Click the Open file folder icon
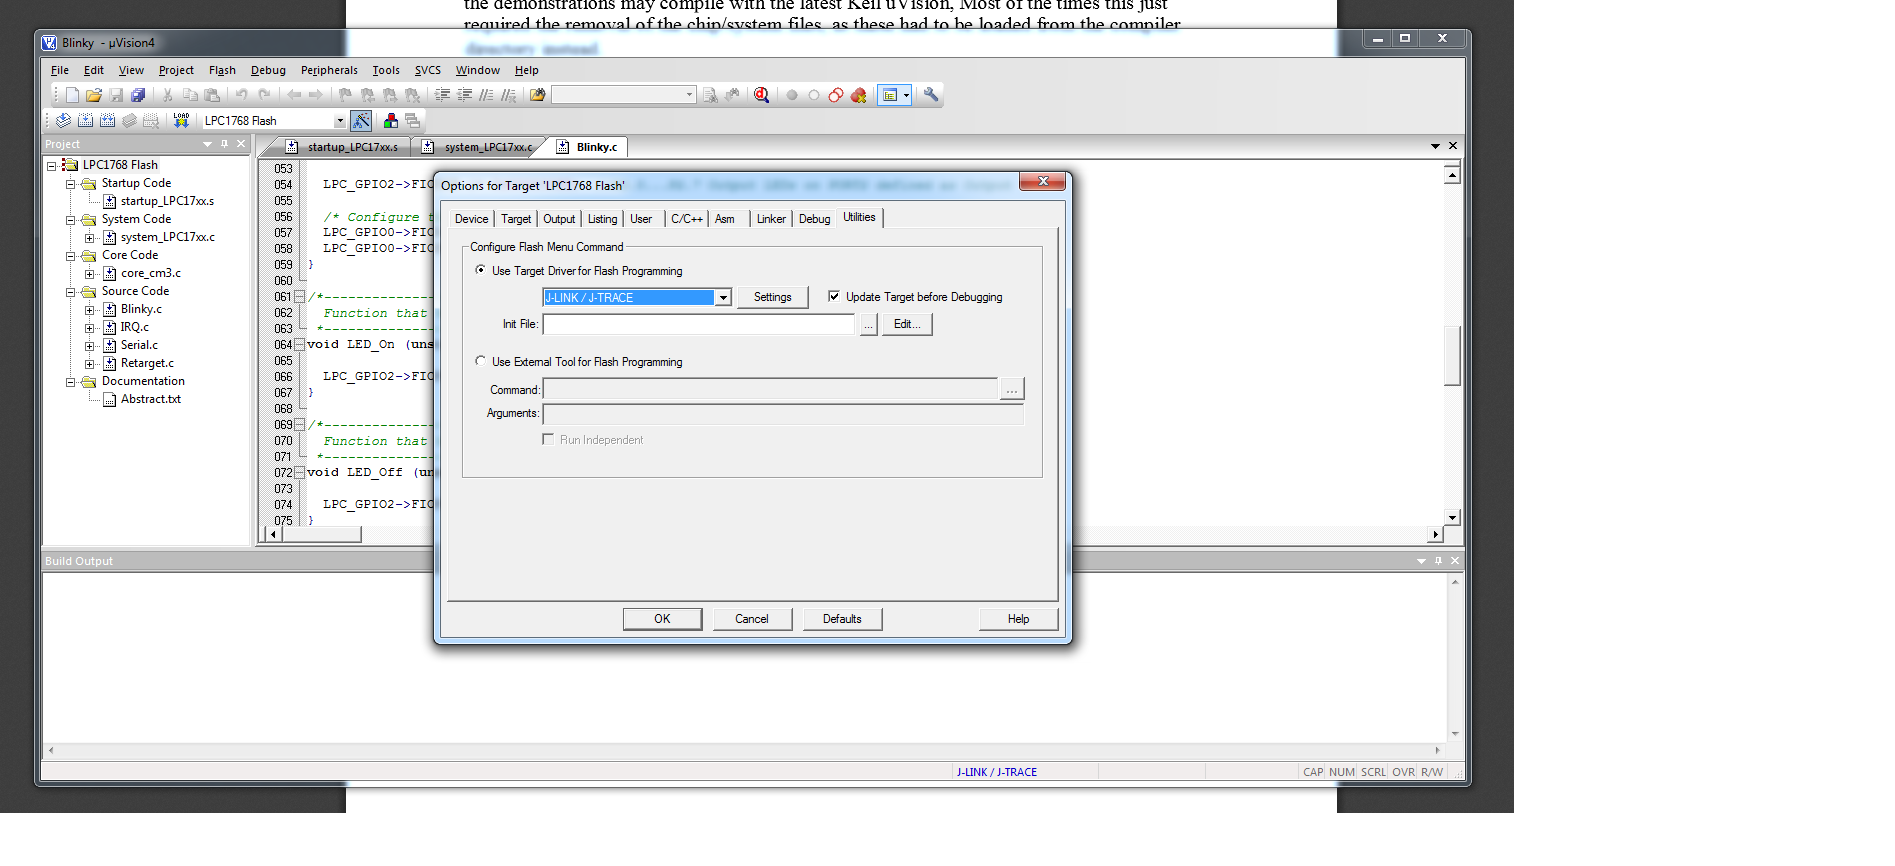The height and width of the screenshot is (866, 1895). pyautogui.click(x=94, y=95)
